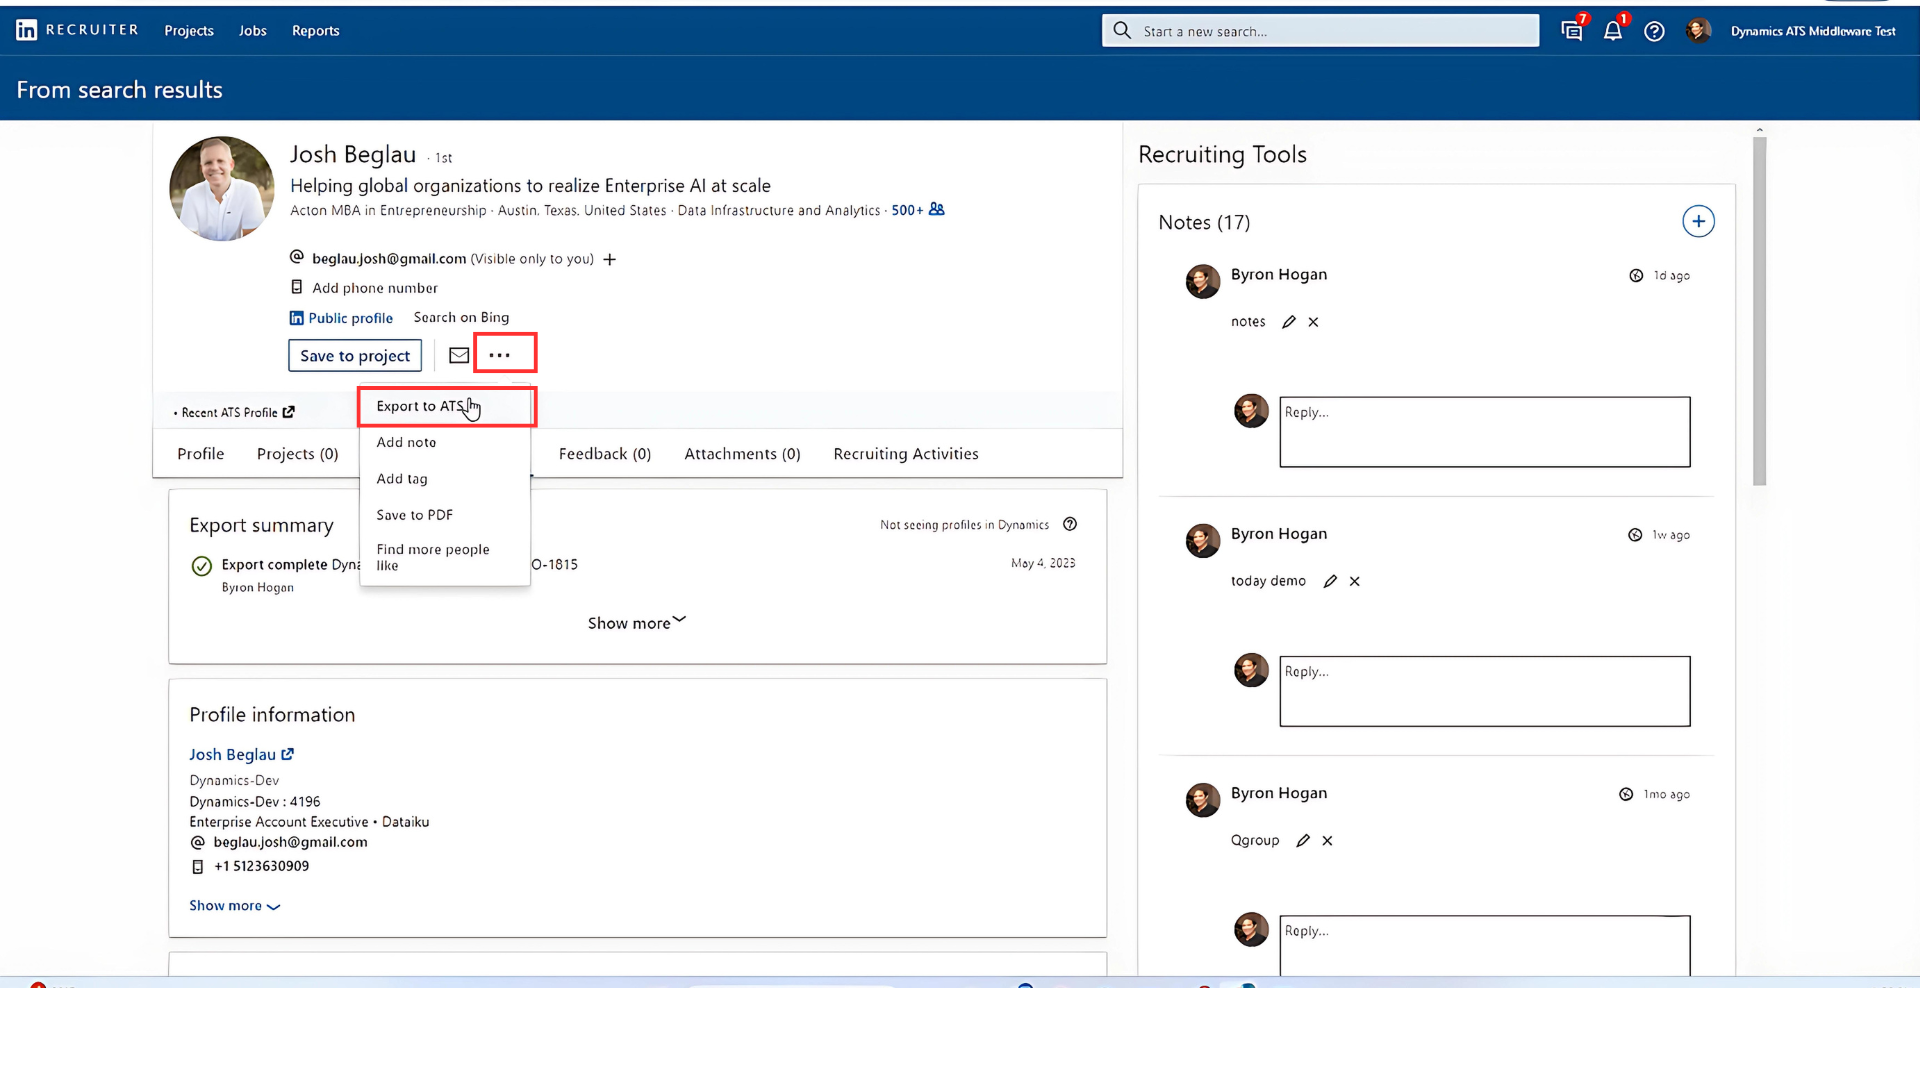The width and height of the screenshot is (1920, 1080).
Task: Click the search magnifier icon
Action: tap(1122, 31)
